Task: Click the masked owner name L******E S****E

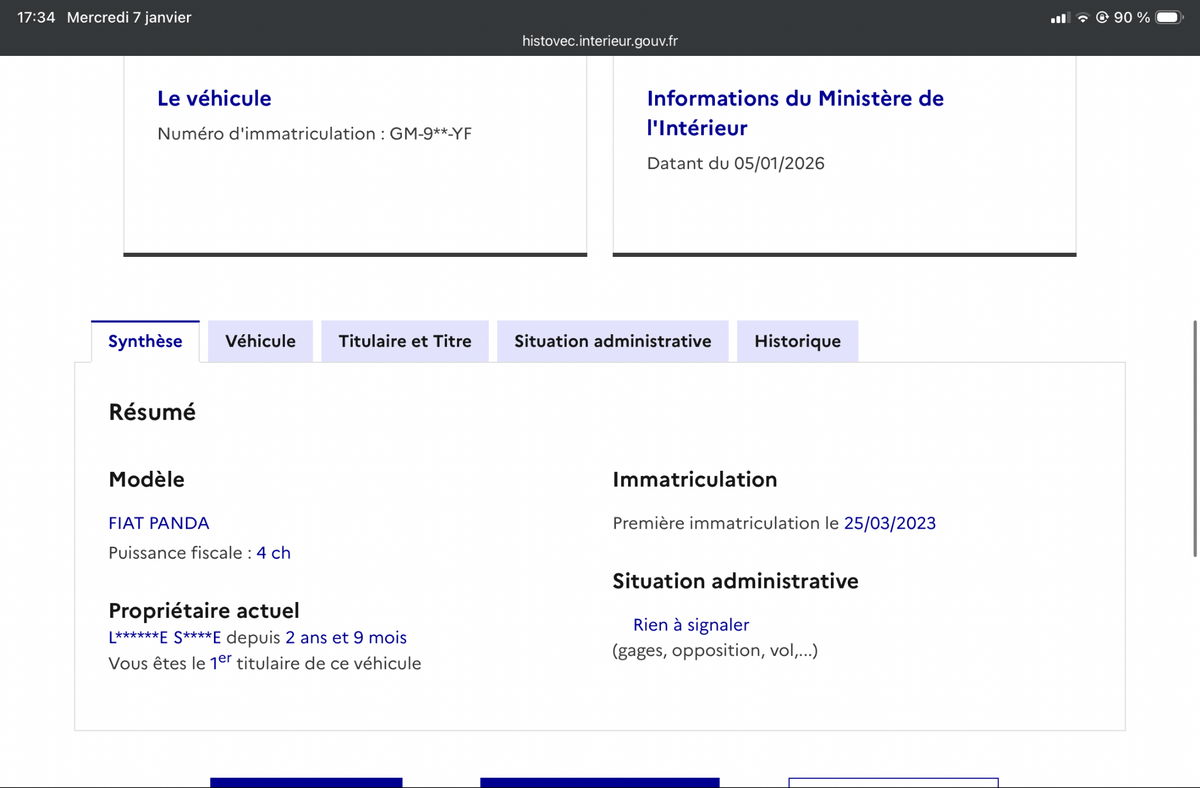Action: click(164, 638)
